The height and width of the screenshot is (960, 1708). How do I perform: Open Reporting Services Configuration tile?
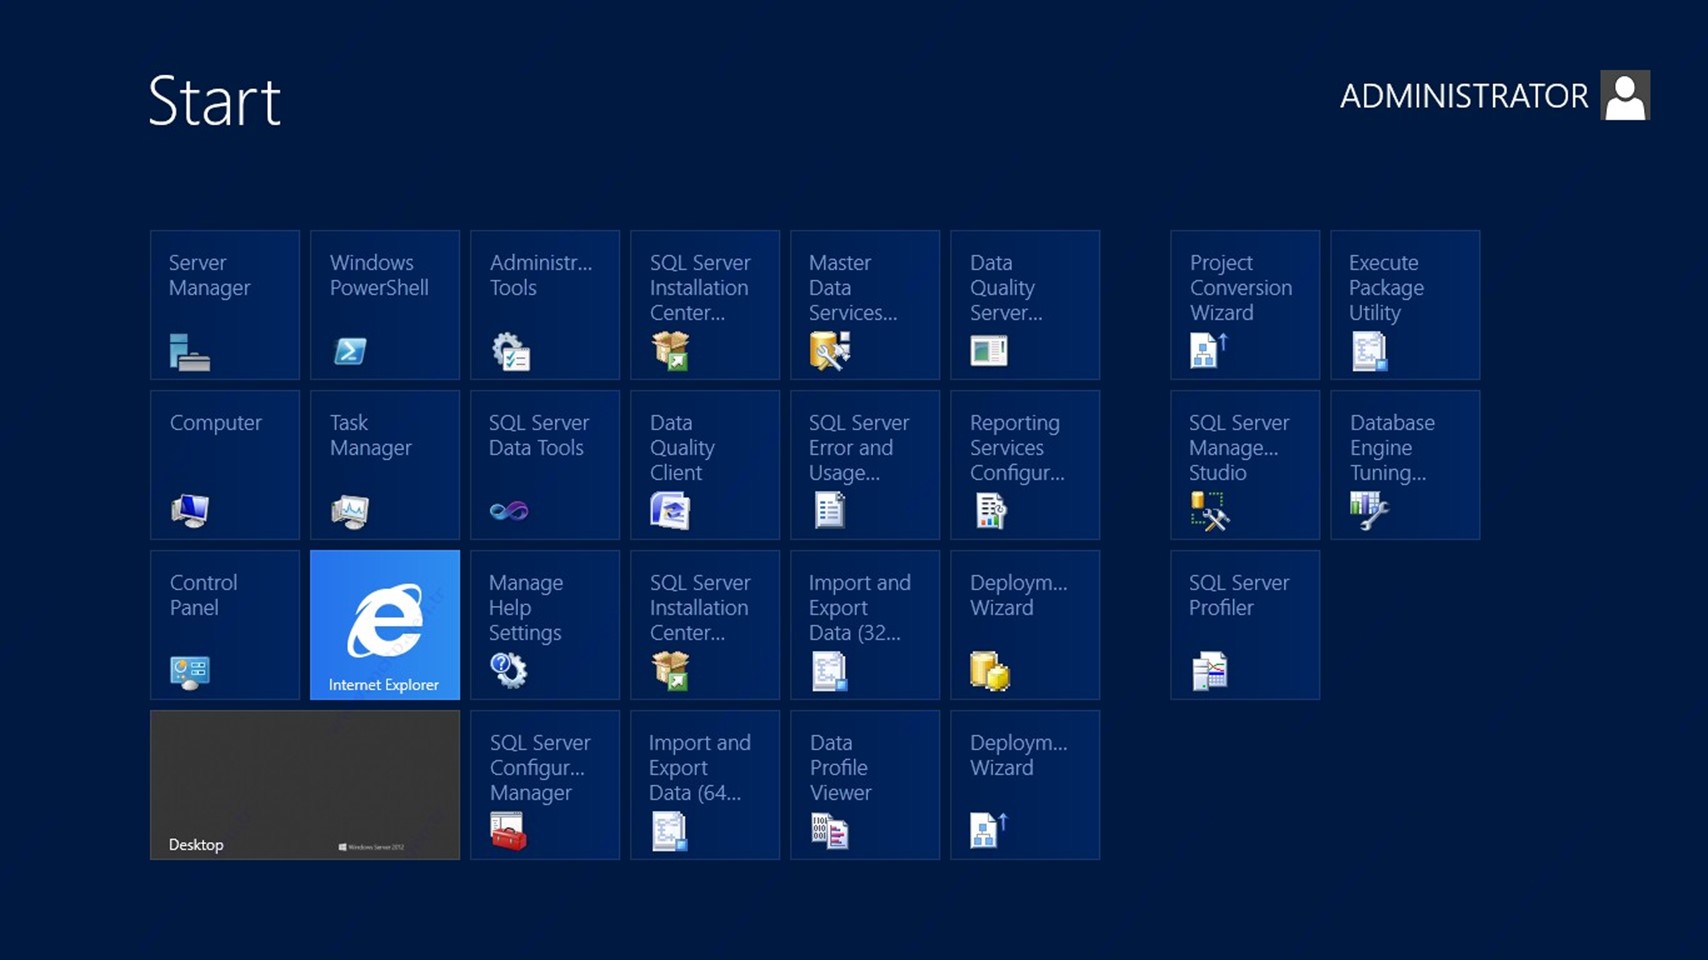(x=1025, y=465)
